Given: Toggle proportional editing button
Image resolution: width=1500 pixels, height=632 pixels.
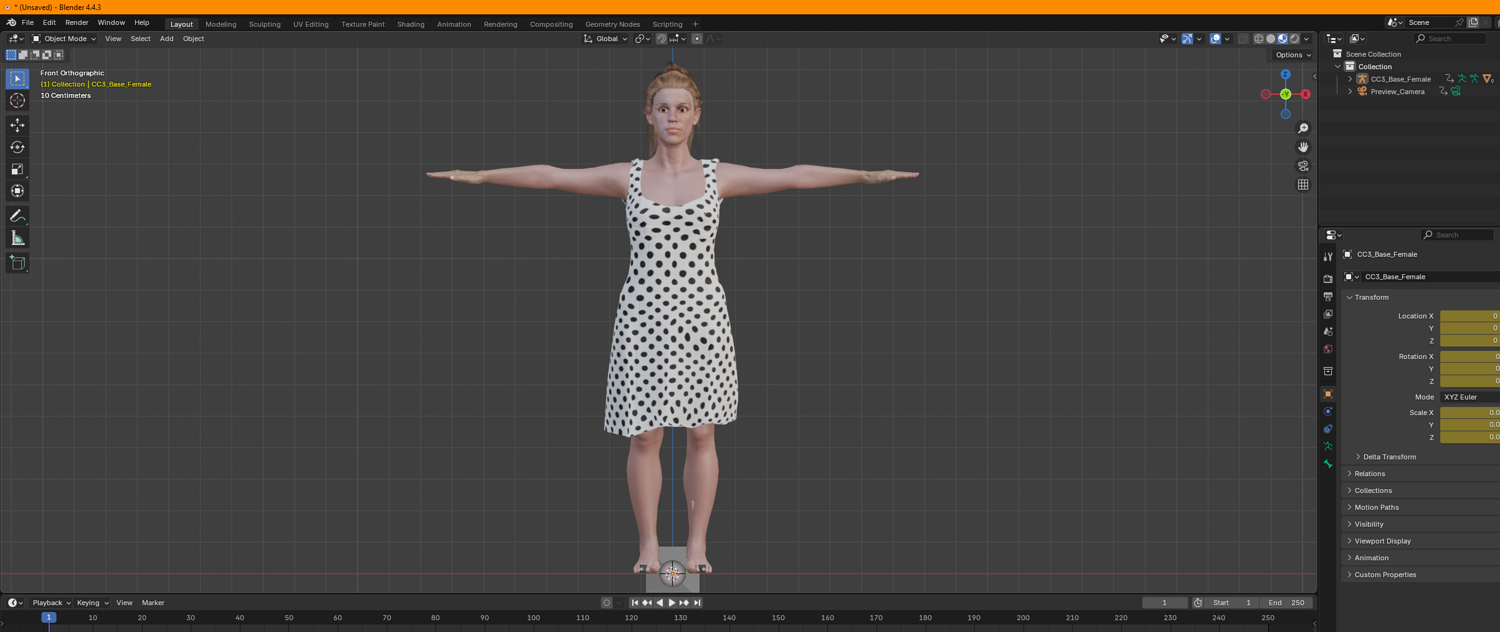Looking at the screenshot, I should tap(697, 39).
